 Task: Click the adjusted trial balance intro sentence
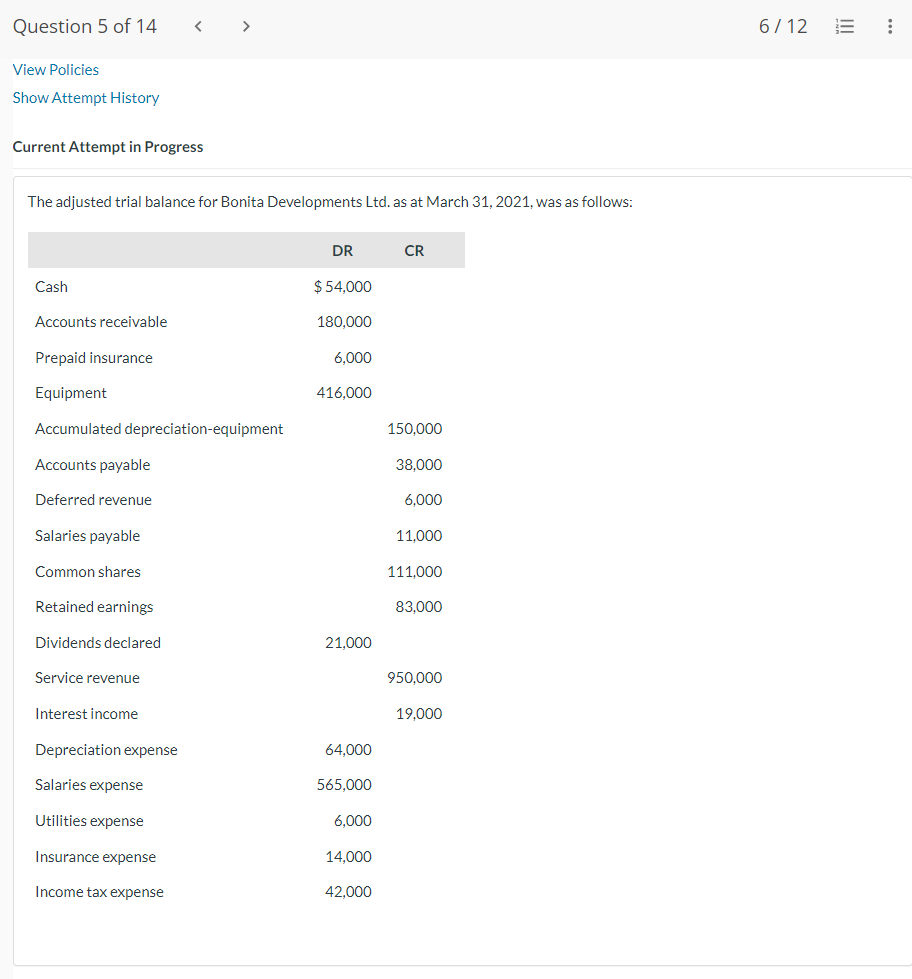click(x=330, y=202)
